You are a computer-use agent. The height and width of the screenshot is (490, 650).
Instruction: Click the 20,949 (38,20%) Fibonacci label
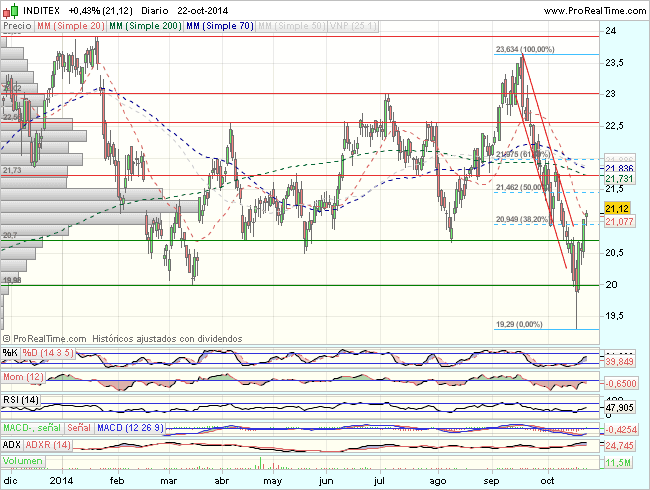tap(523, 219)
